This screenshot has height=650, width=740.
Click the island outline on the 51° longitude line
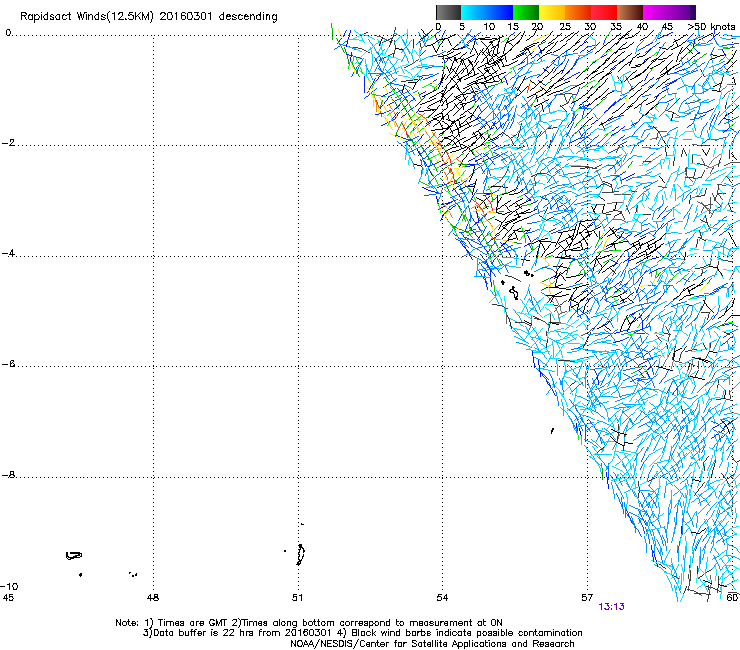(301, 555)
